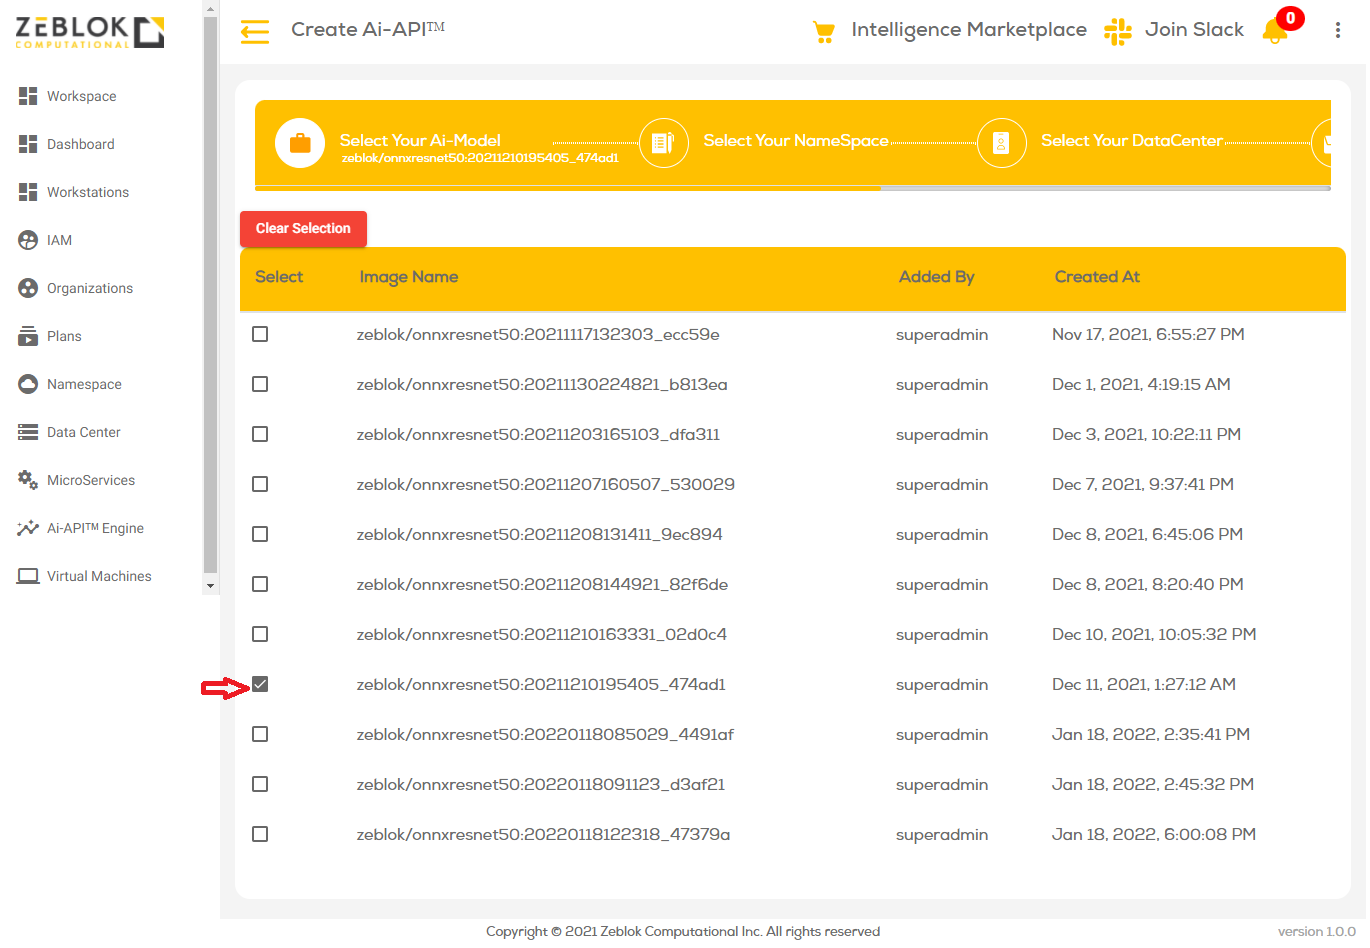Check the onnxresnet50:20211117132303_ecc59e checkbox
This screenshot has width=1370, height=948.
[260, 334]
